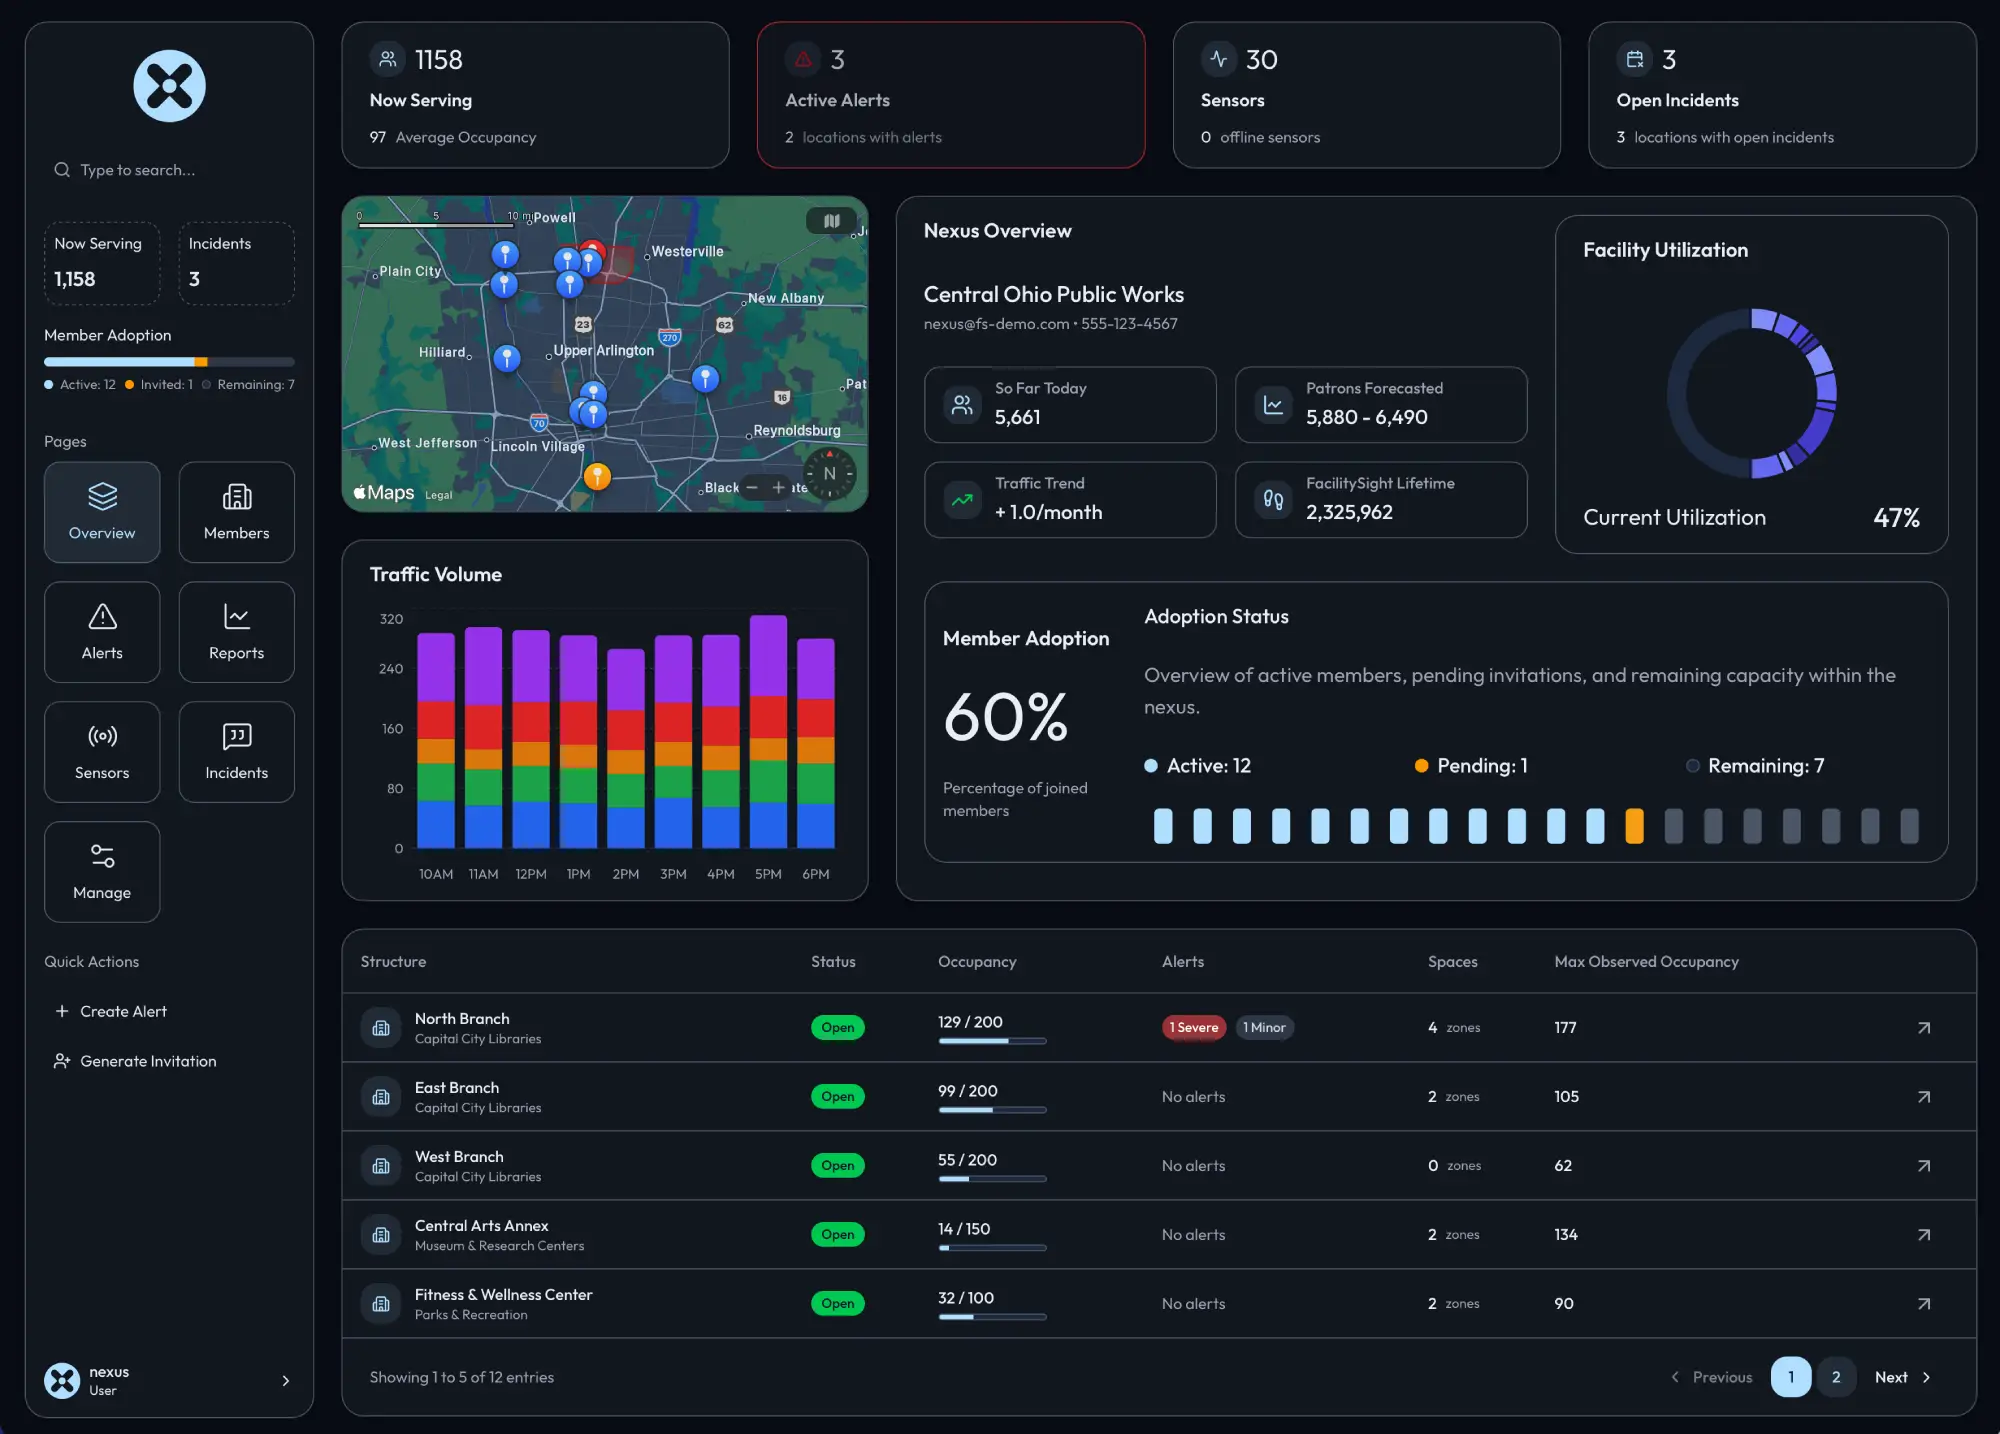This screenshot has height=1434, width=2000.
Task: Select the Sensors page icon
Action: click(x=101, y=752)
